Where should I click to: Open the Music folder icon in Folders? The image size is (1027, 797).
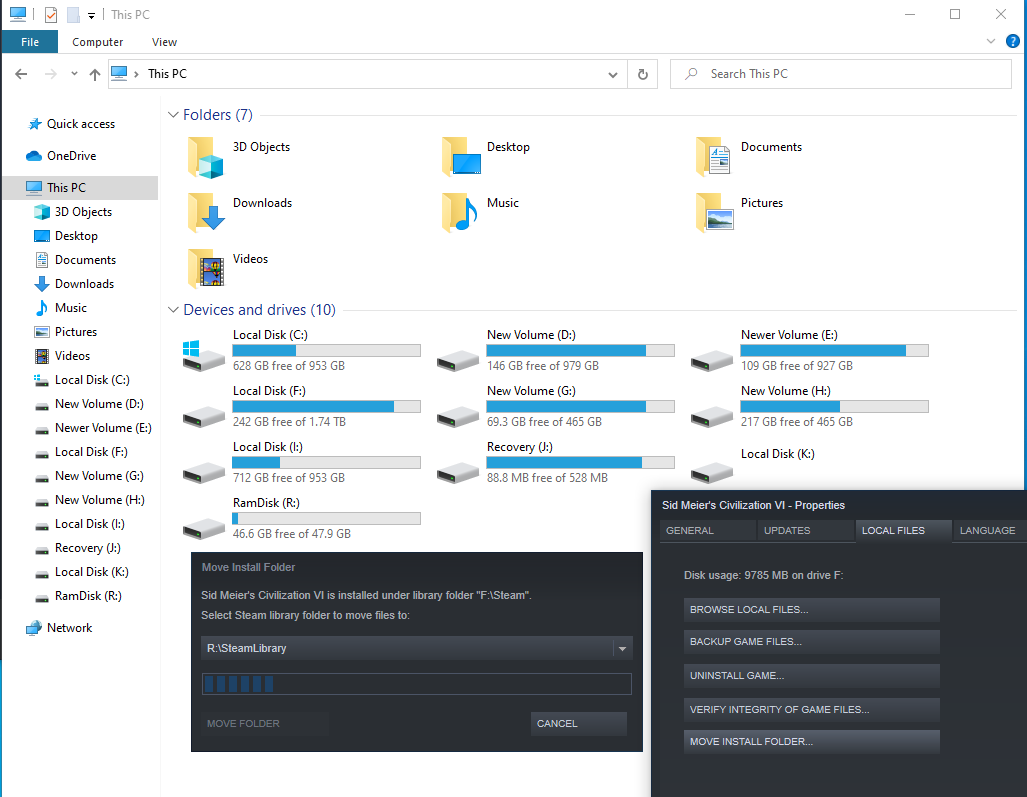[460, 213]
